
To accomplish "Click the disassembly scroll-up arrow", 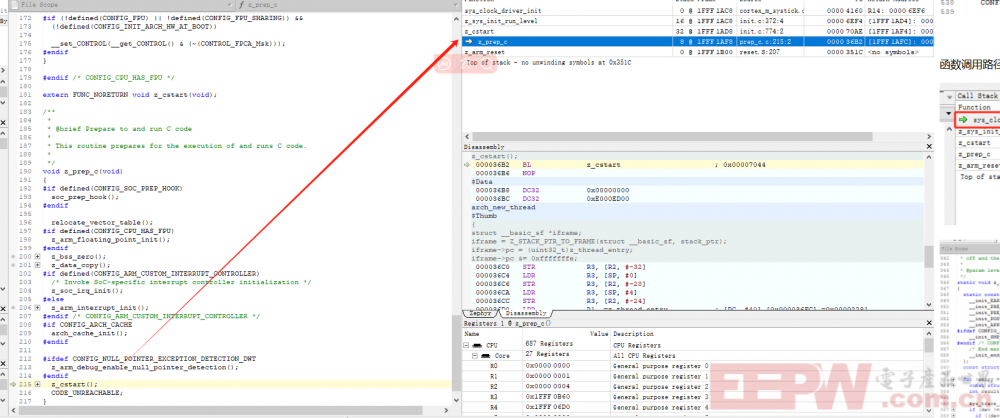I will coord(929,157).
